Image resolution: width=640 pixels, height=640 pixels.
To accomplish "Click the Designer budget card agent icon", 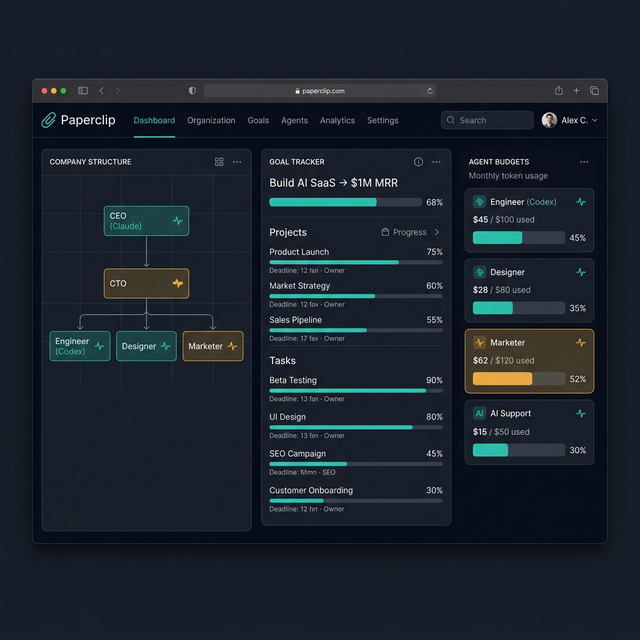I will pyautogui.click(x=480, y=272).
